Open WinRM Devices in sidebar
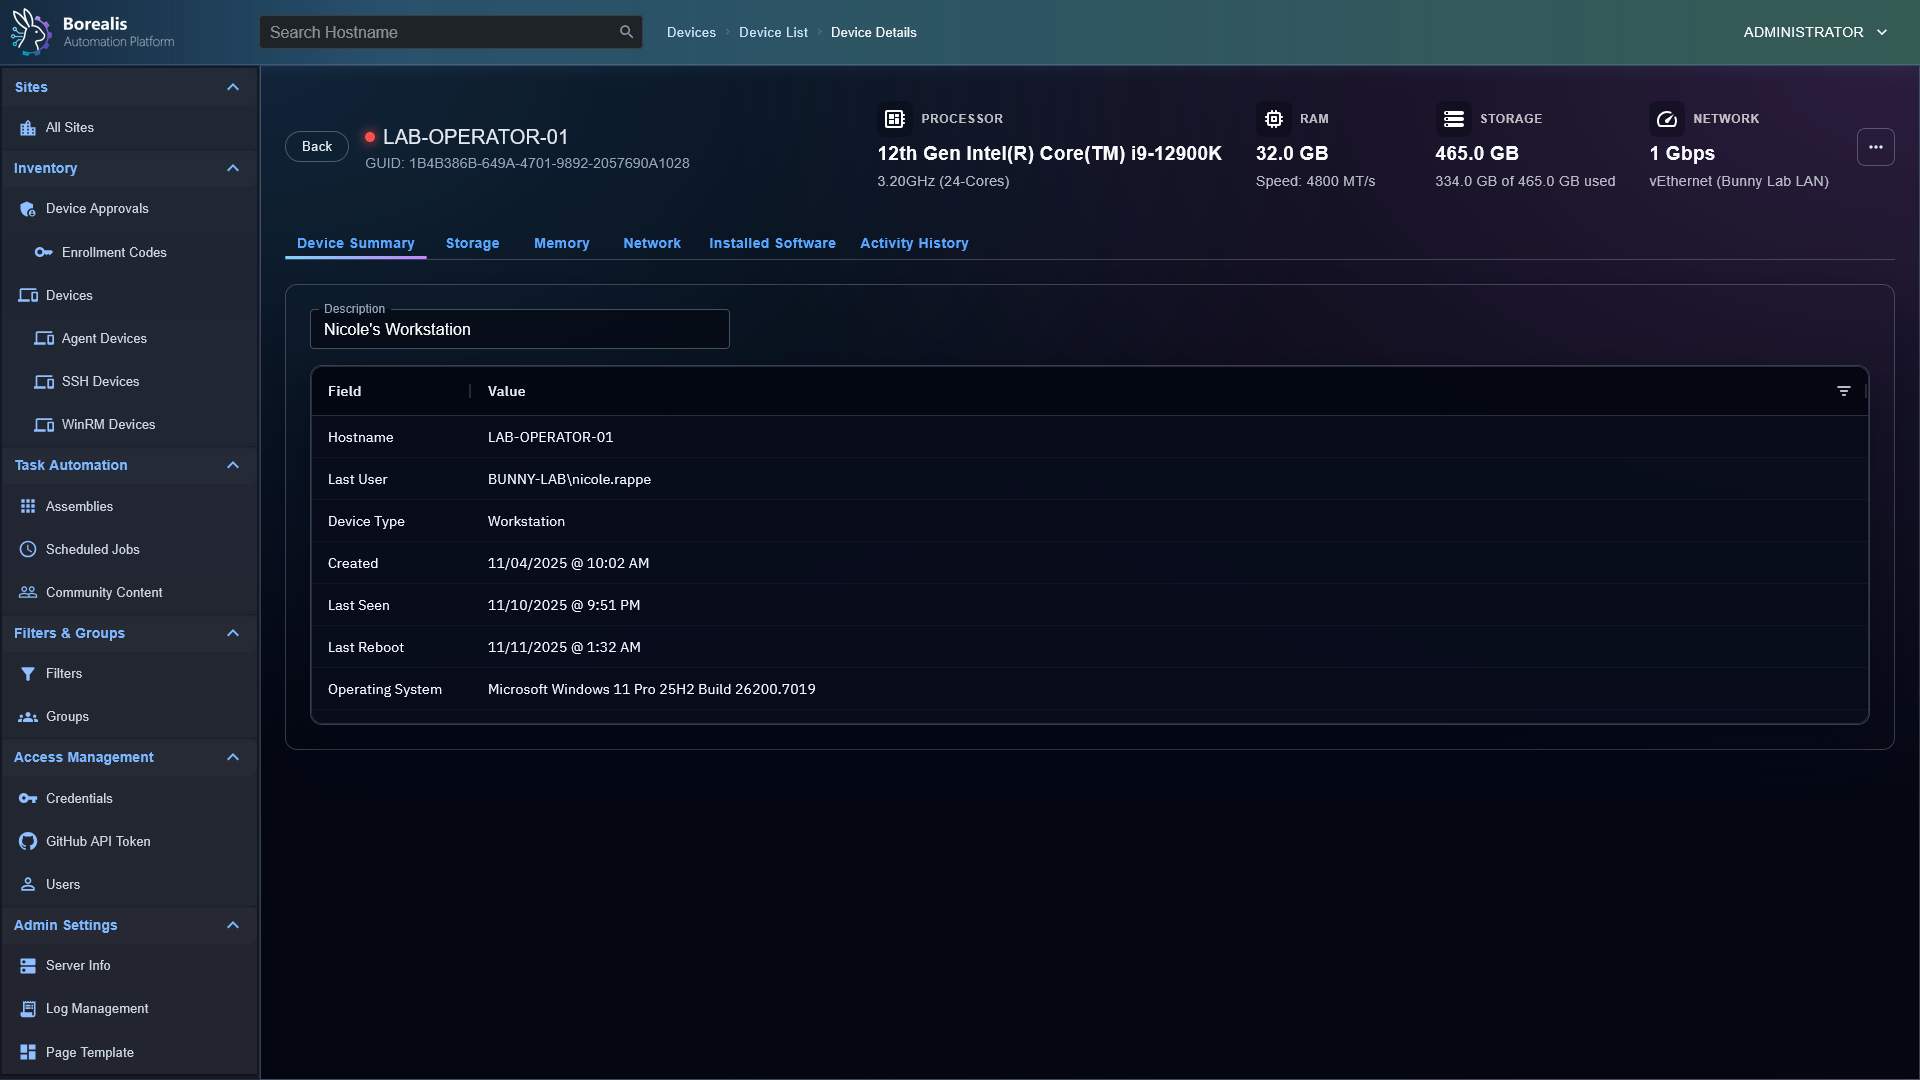The image size is (1920, 1080). (108, 424)
